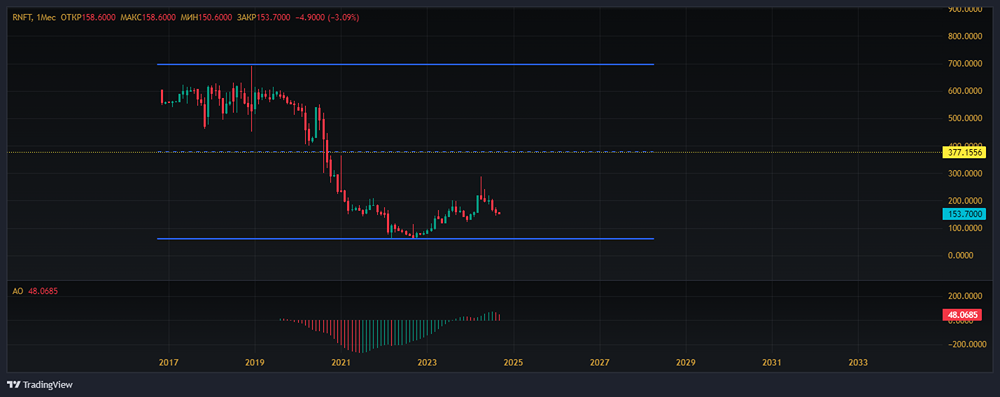Screen dimensions: 1000x397
Task: Click the TradingView logo link
Action: [x=40, y=385]
